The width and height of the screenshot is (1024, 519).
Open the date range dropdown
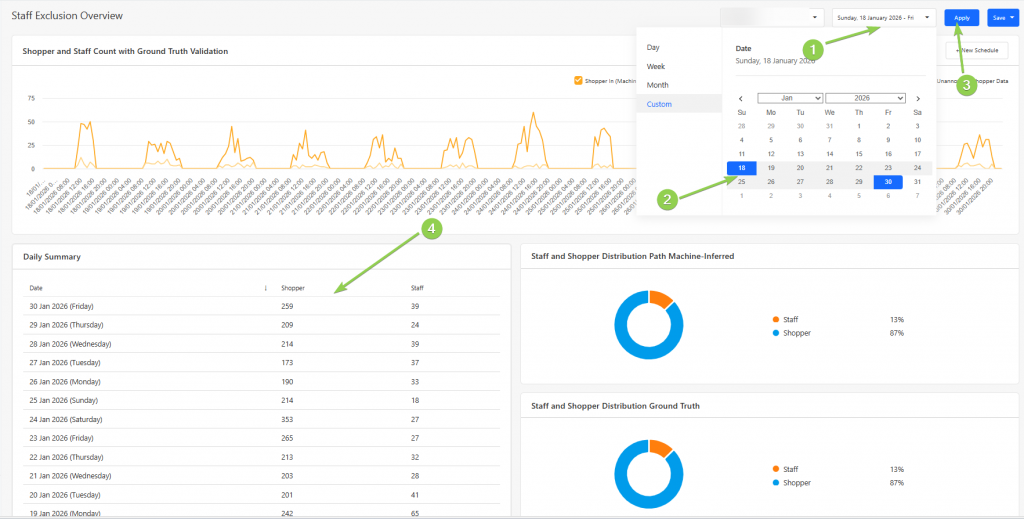click(885, 18)
